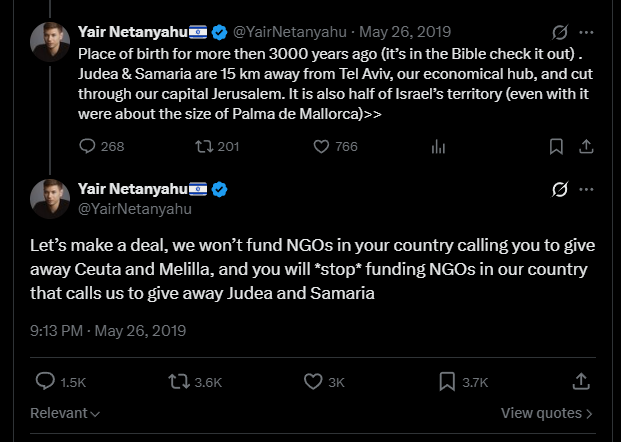Repost the main tweet with 3.6K reposts

[x=195, y=382]
